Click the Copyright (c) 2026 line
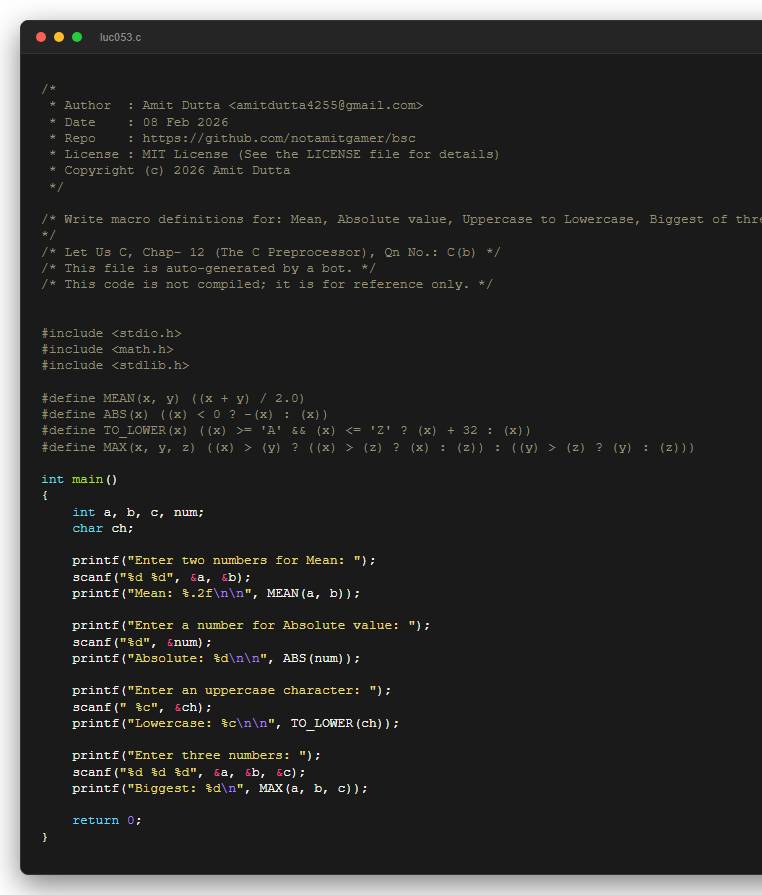This screenshot has width=762, height=895. (x=170, y=170)
